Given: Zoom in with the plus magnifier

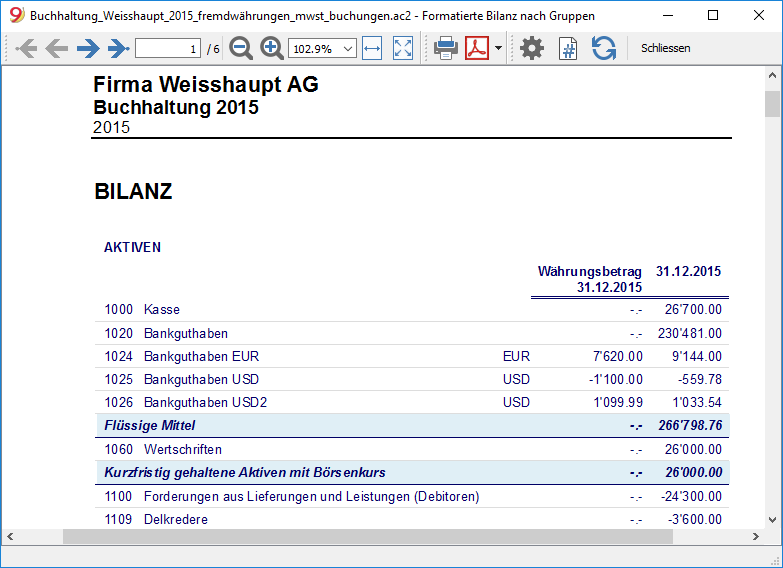Looking at the screenshot, I should [x=272, y=48].
